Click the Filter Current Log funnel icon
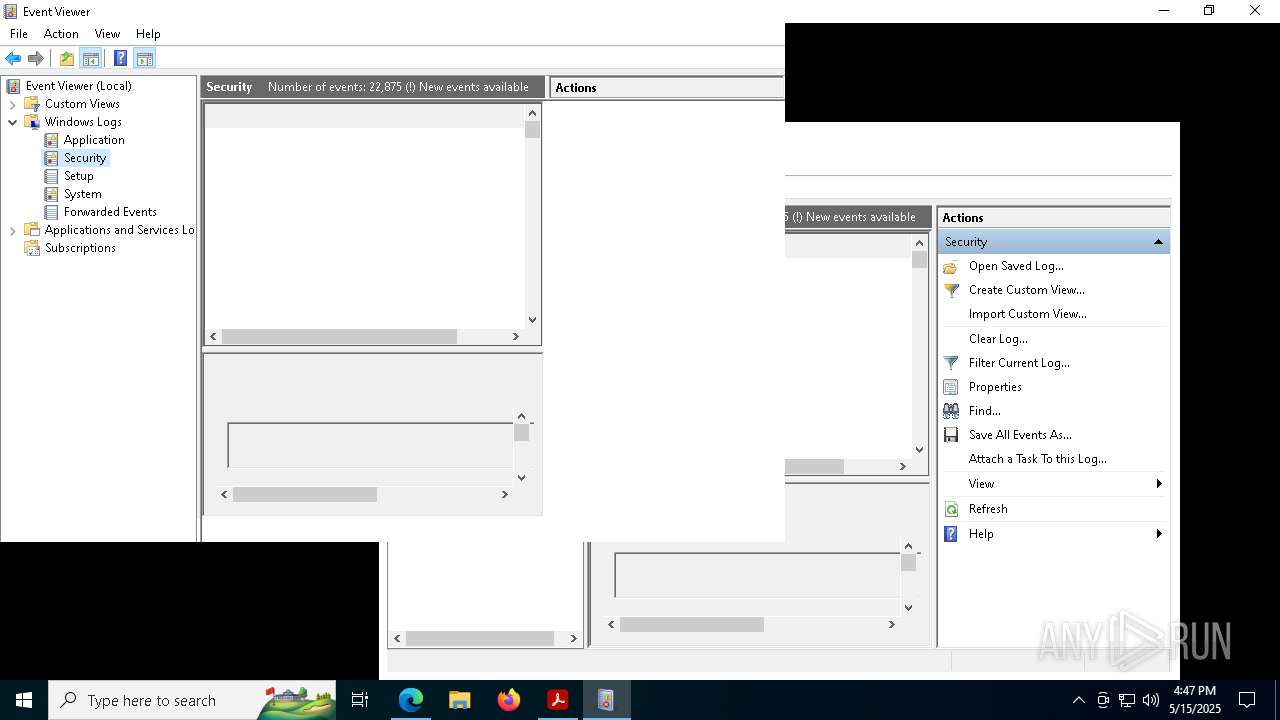1280x720 pixels. [x=951, y=363]
